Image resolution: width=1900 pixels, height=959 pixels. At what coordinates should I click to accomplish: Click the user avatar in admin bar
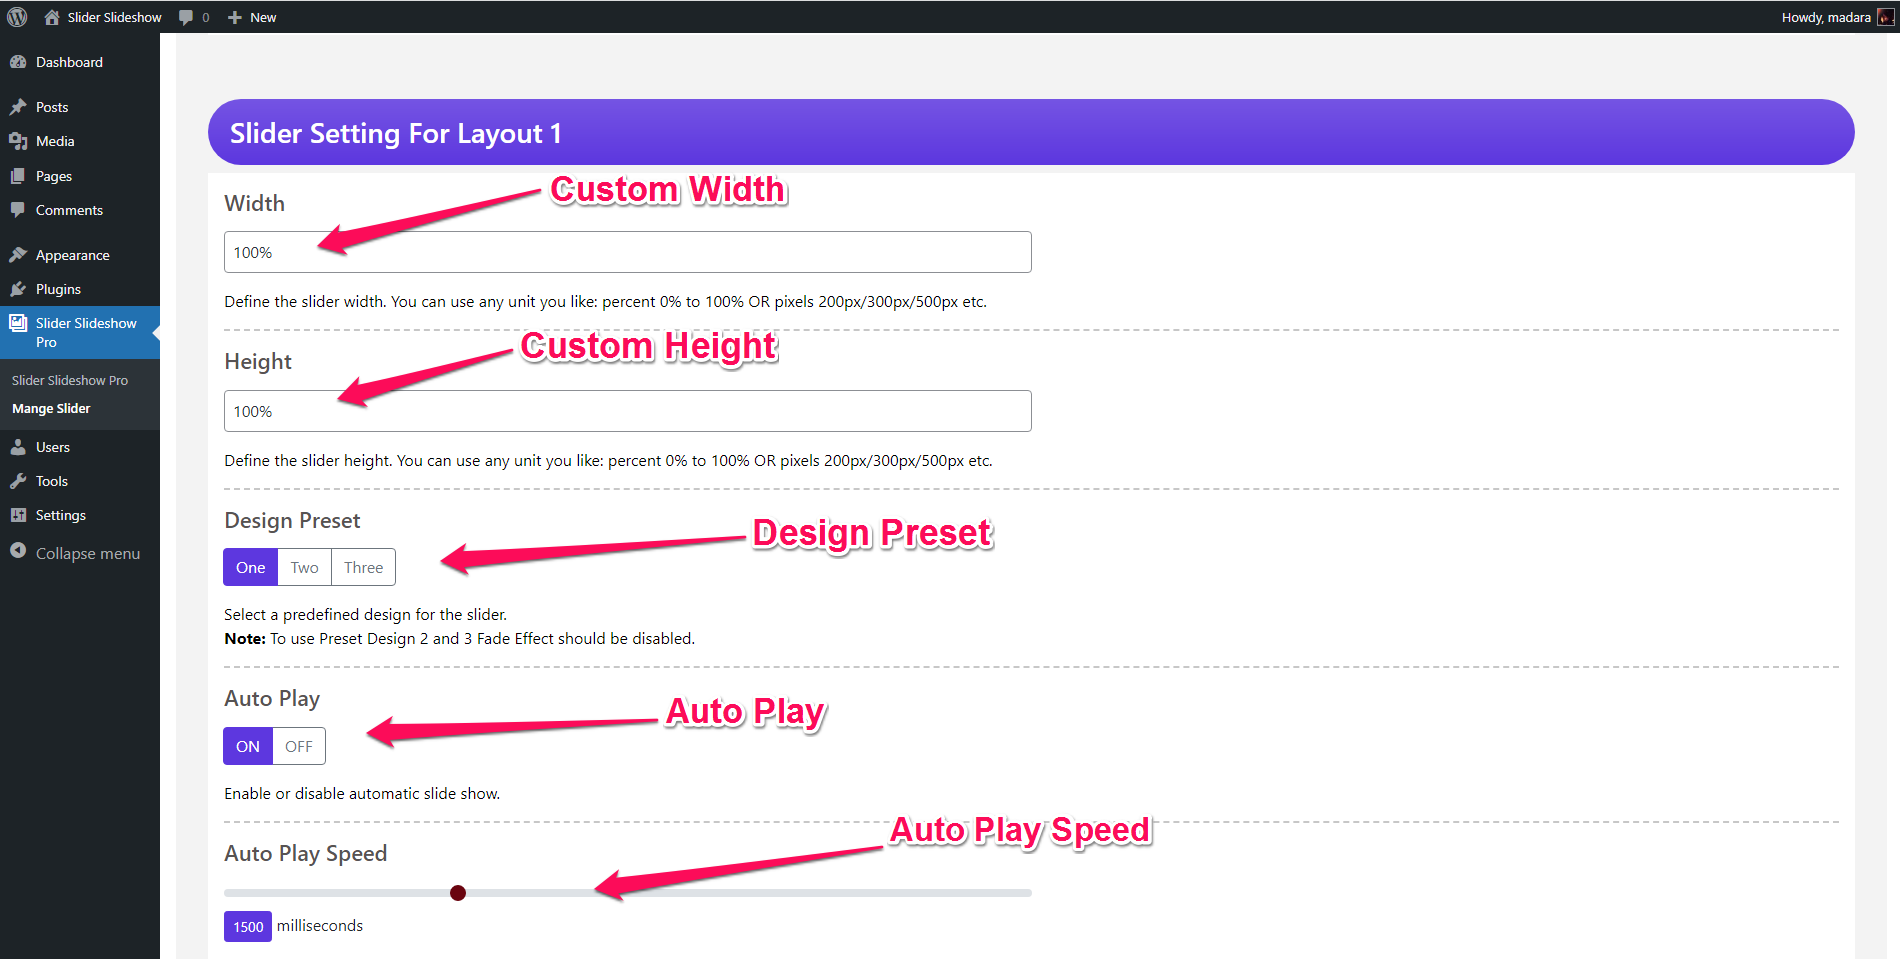click(1886, 17)
